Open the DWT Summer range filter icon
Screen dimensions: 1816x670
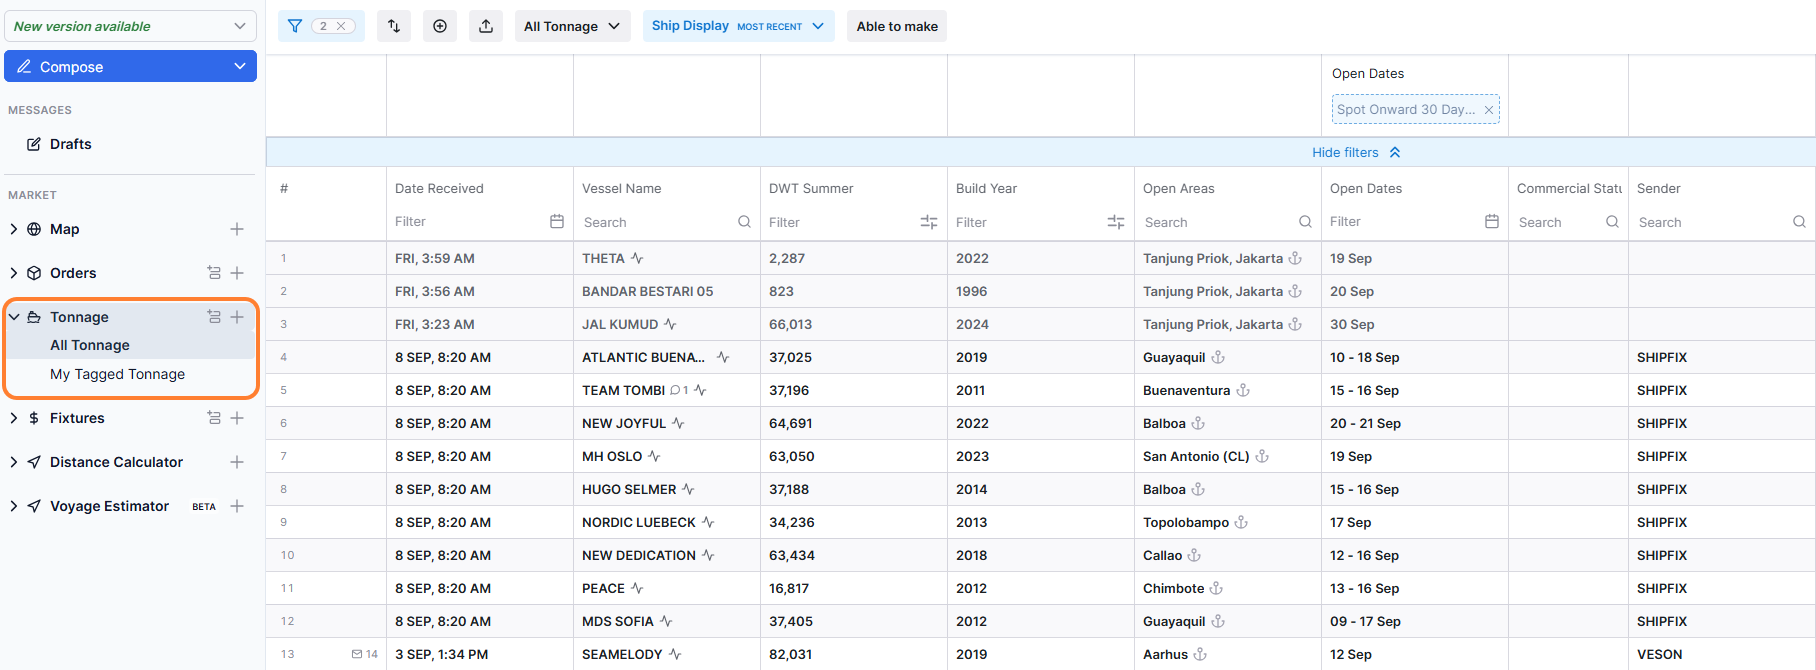coord(929,222)
